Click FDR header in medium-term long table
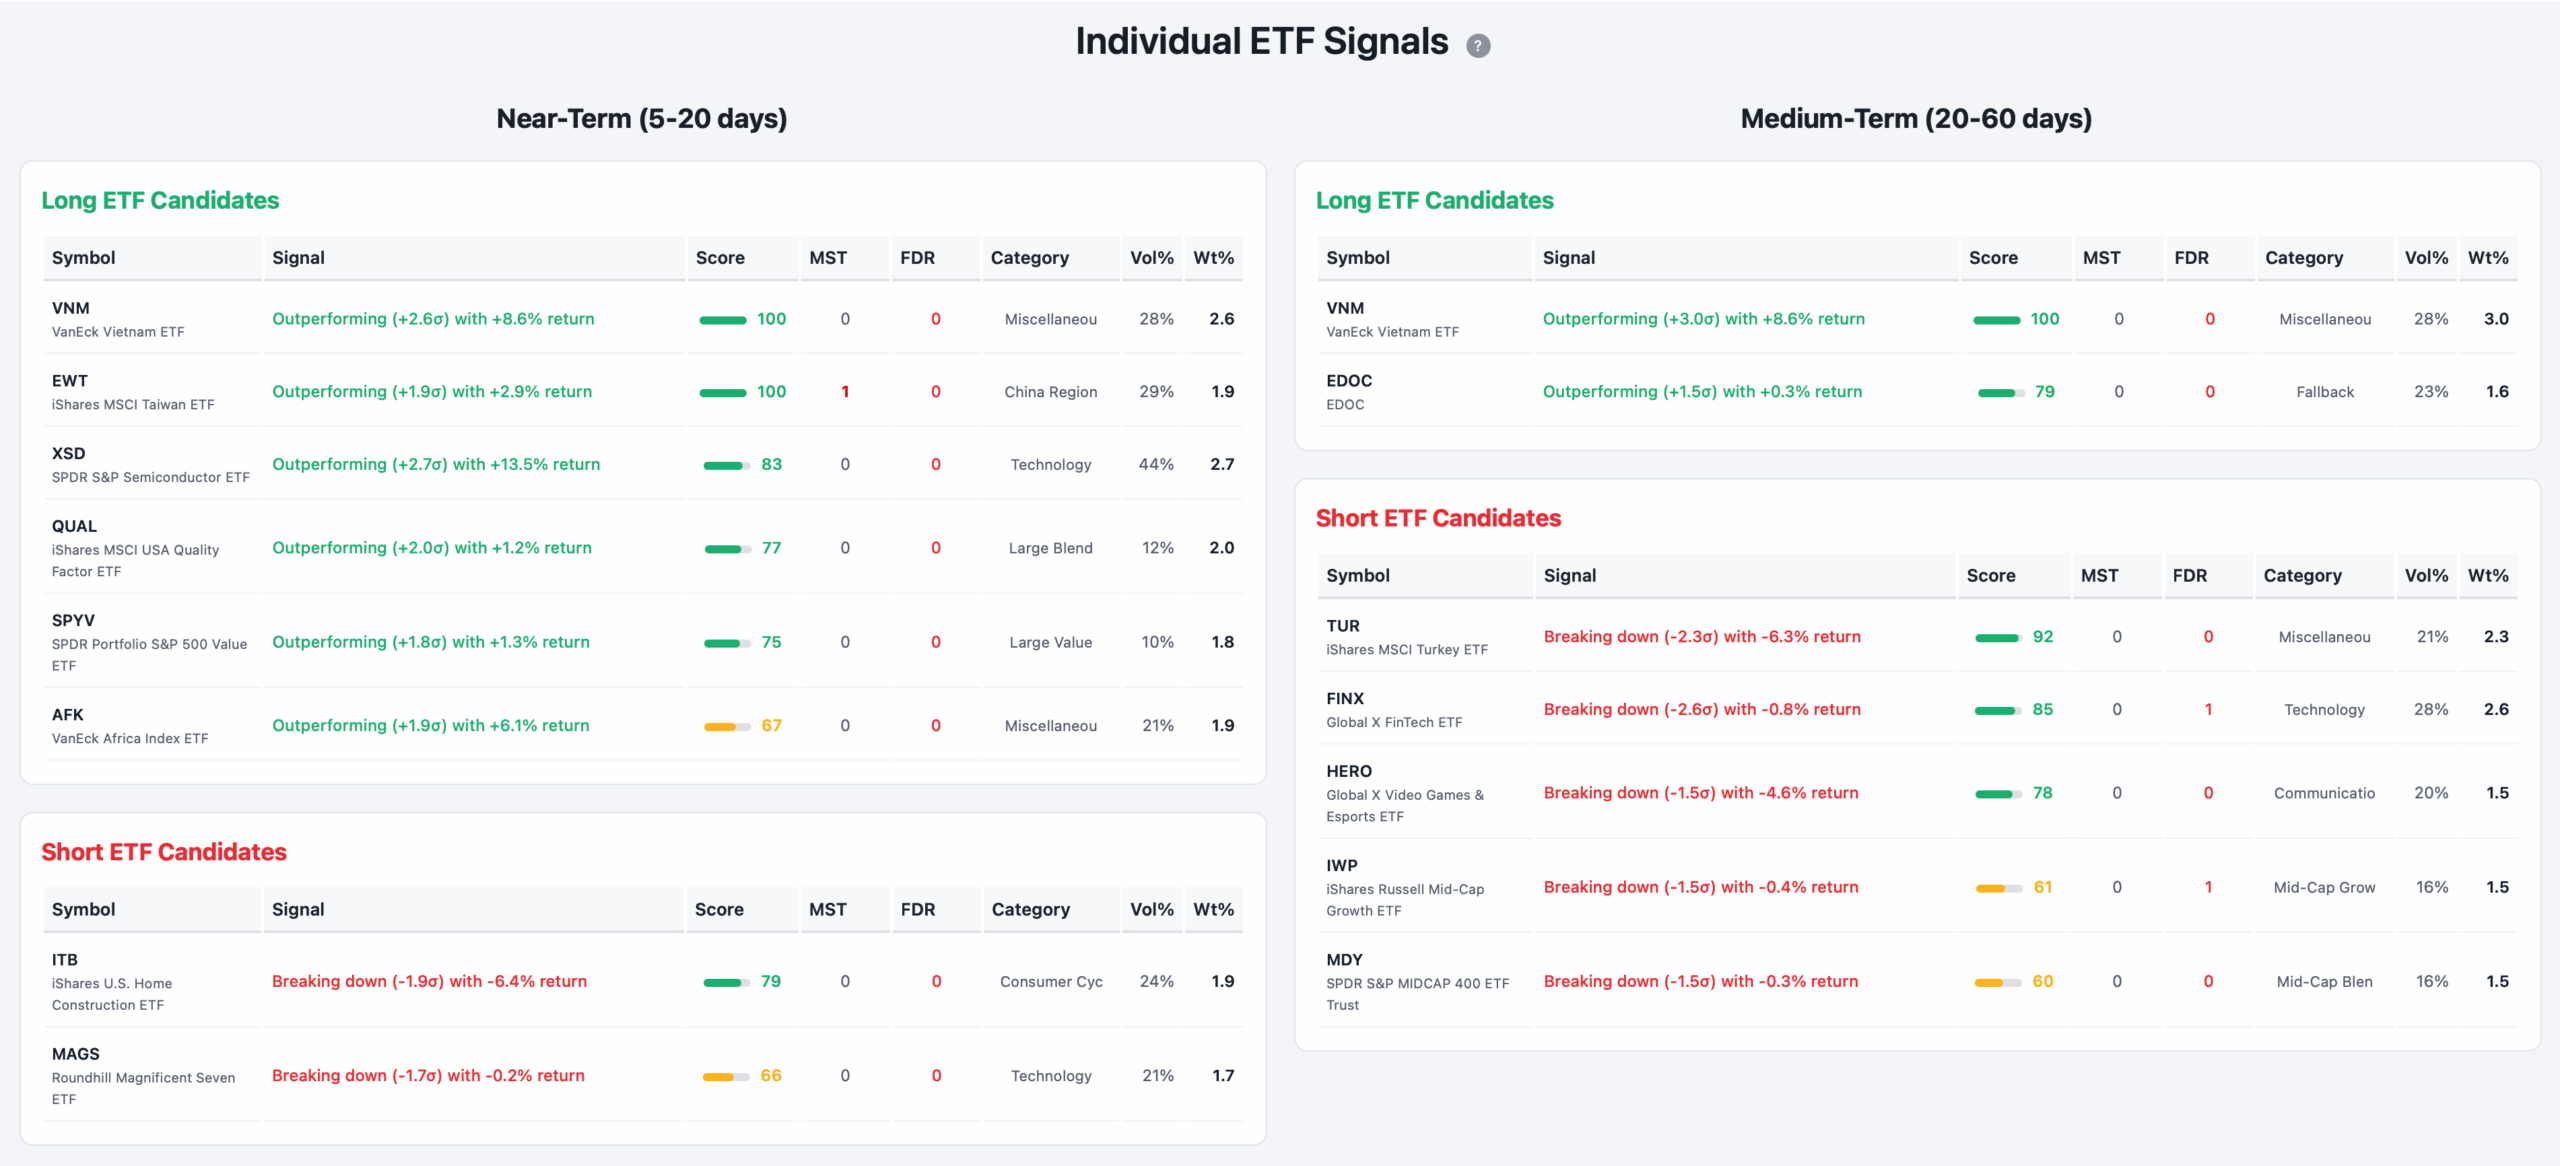The width and height of the screenshot is (2560, 1166). click(x=2190, y=258)
